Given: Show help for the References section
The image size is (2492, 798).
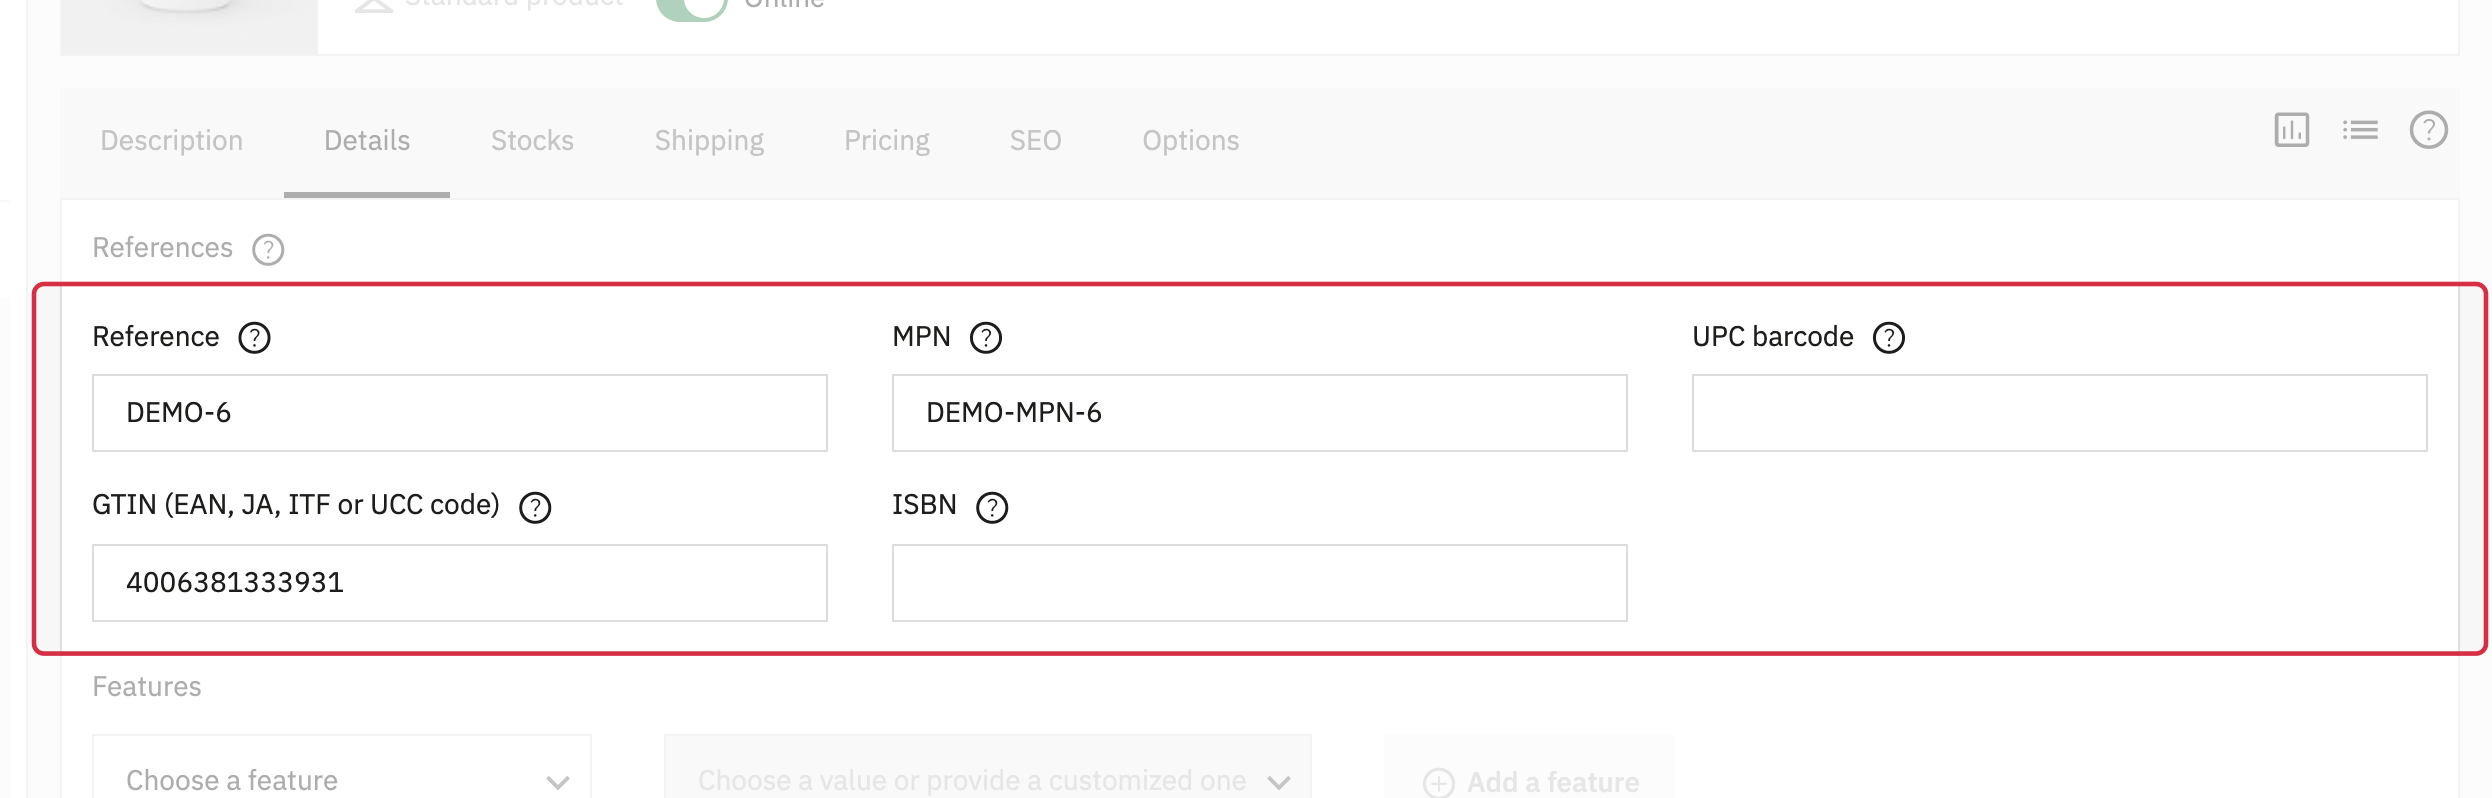Looking at the screenshot, I should (268, 249).
